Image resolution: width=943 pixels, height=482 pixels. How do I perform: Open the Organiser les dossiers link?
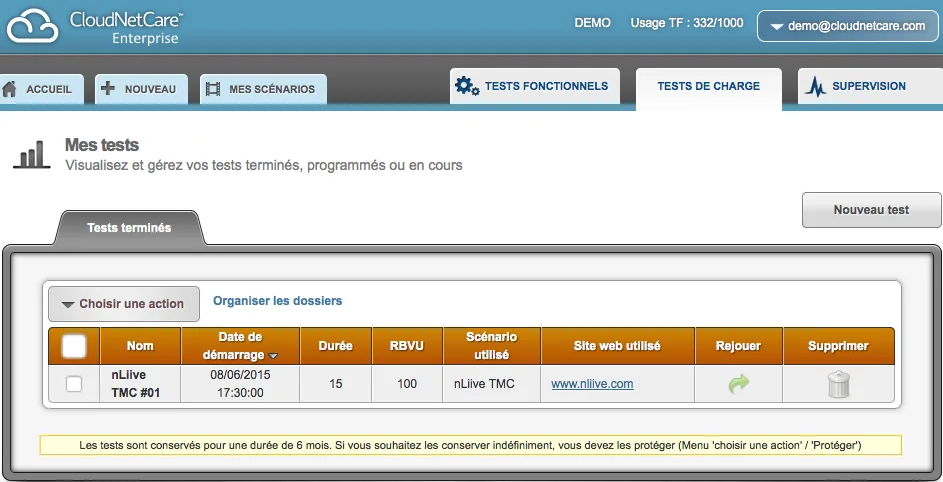[278, 301]
